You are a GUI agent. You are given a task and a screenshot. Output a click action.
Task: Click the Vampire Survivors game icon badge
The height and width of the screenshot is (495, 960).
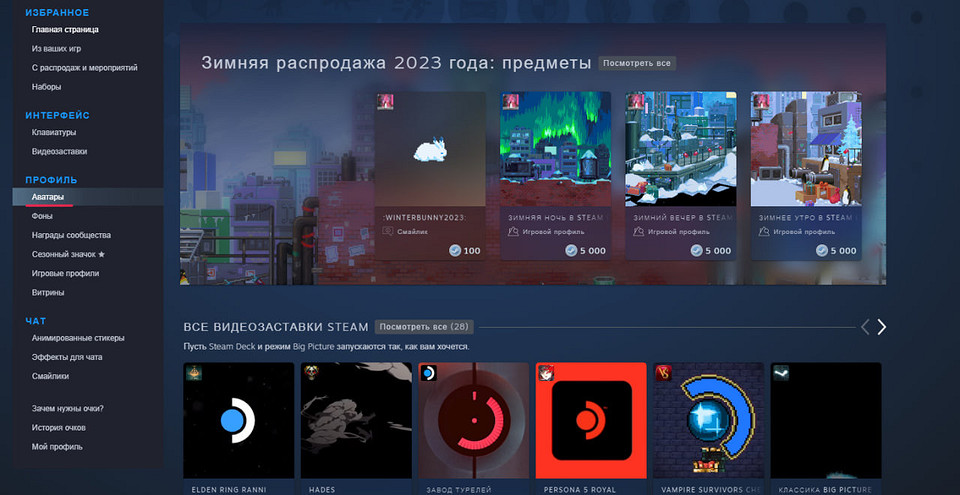(x=661, y=372)
